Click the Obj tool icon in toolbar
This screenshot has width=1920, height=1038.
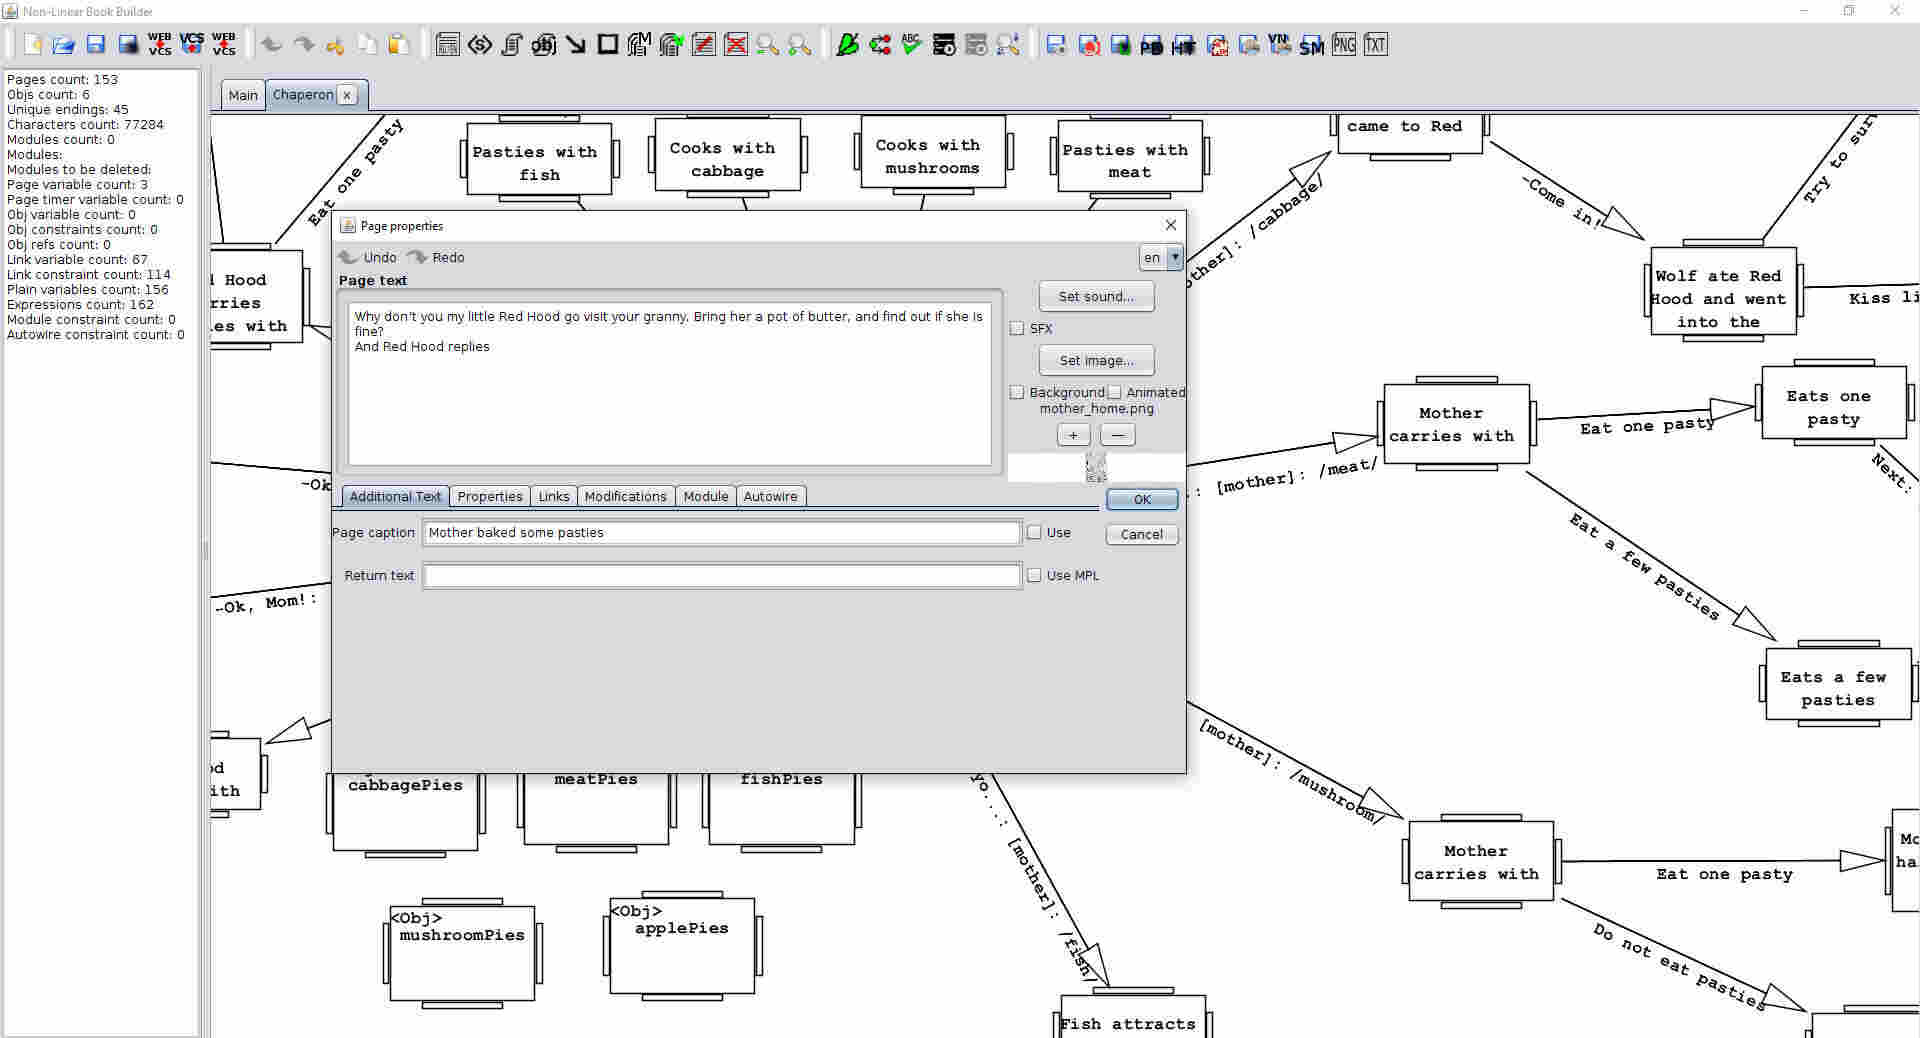click(543, 44)
